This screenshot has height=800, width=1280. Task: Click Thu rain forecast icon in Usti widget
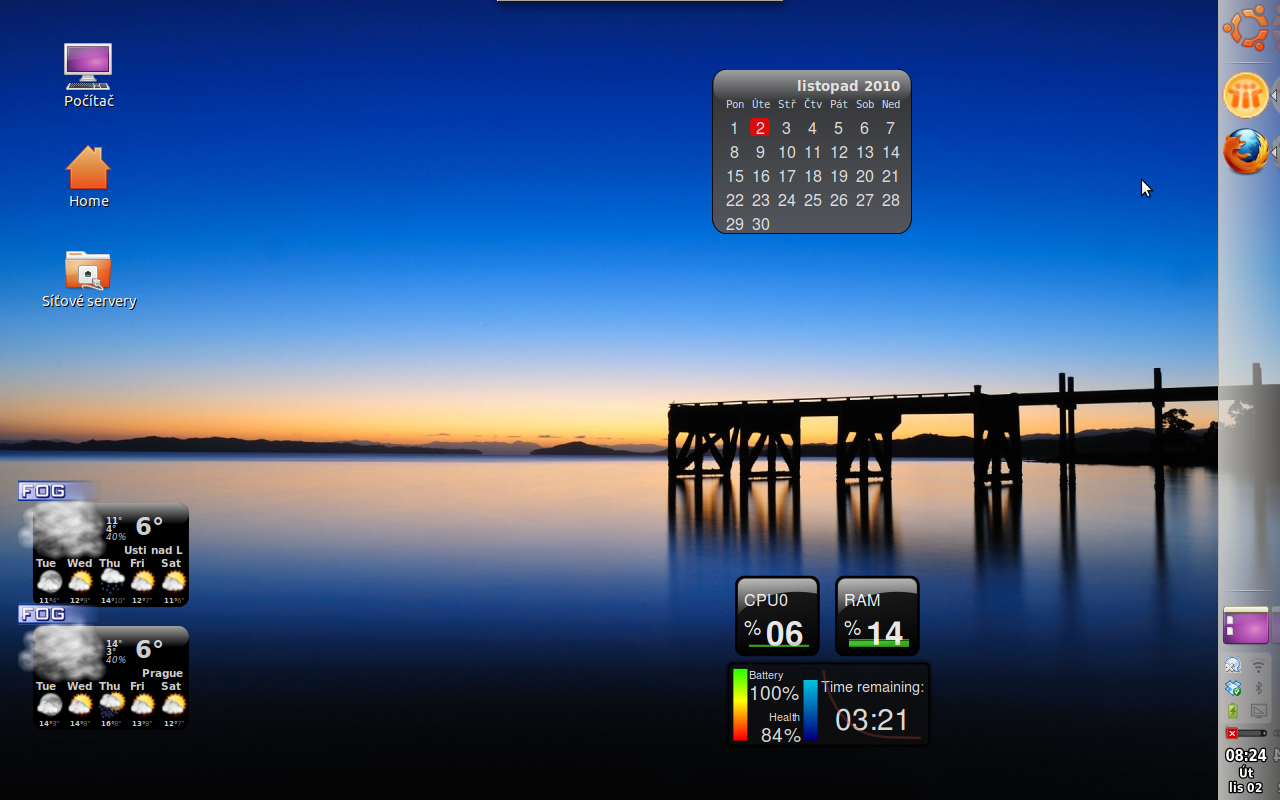pos(111,581)
